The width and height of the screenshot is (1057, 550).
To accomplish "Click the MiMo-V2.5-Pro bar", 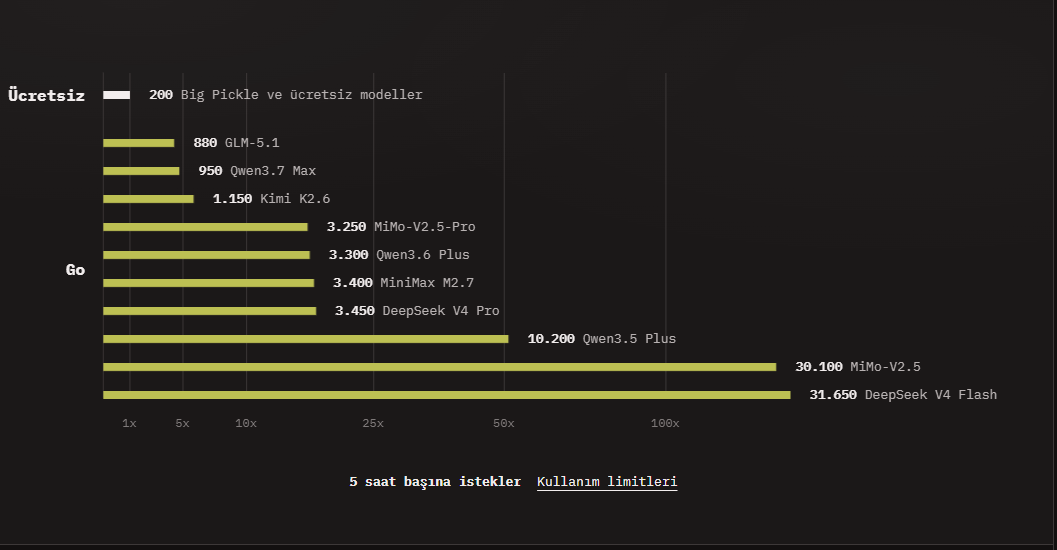I will tap(206, 227).
